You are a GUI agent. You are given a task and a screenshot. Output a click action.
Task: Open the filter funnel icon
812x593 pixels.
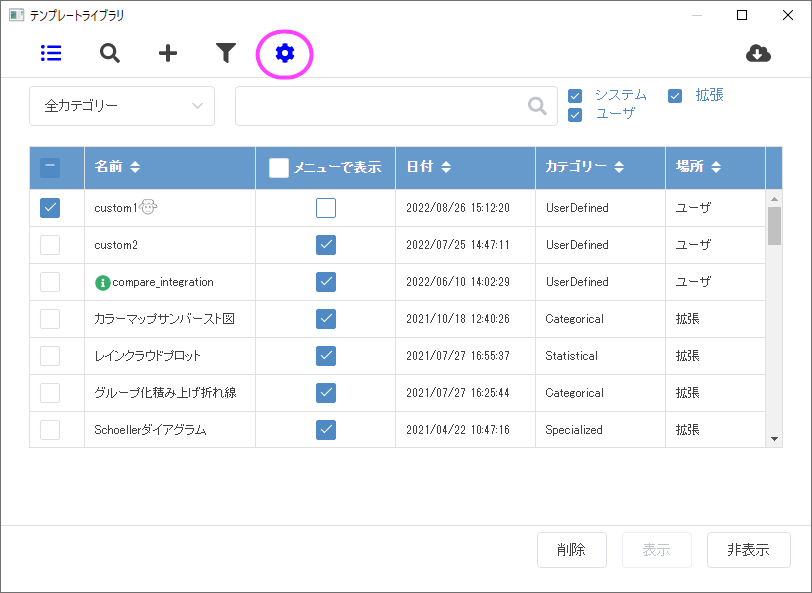pos(226,53)
